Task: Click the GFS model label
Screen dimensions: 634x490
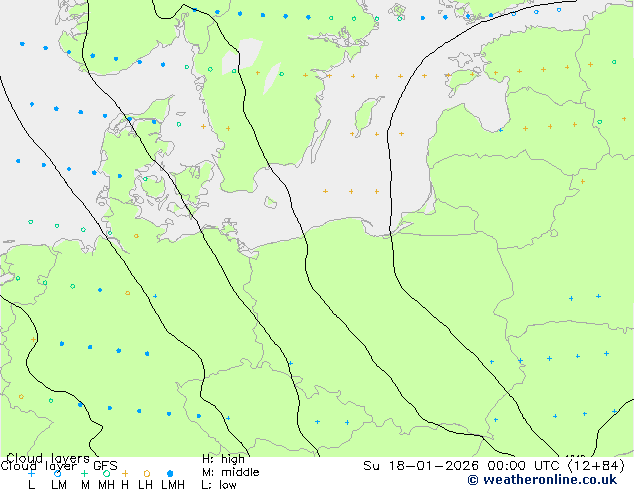Action: (105, 466)
